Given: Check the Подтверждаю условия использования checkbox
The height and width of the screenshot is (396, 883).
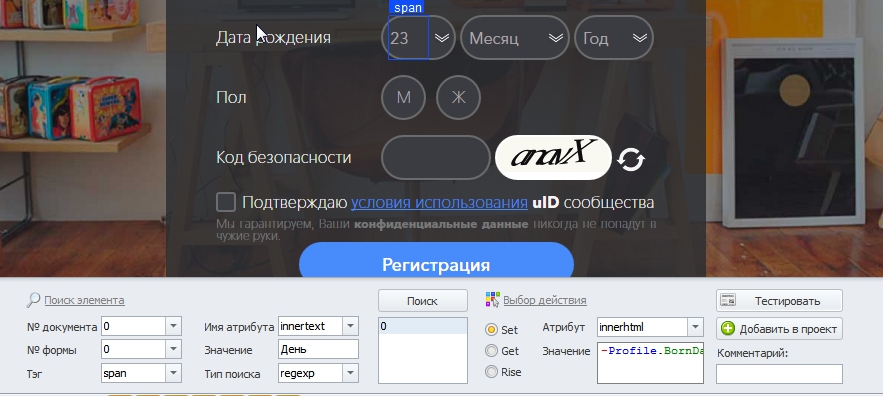Looking at the screenshot, I should click(226, 202).
